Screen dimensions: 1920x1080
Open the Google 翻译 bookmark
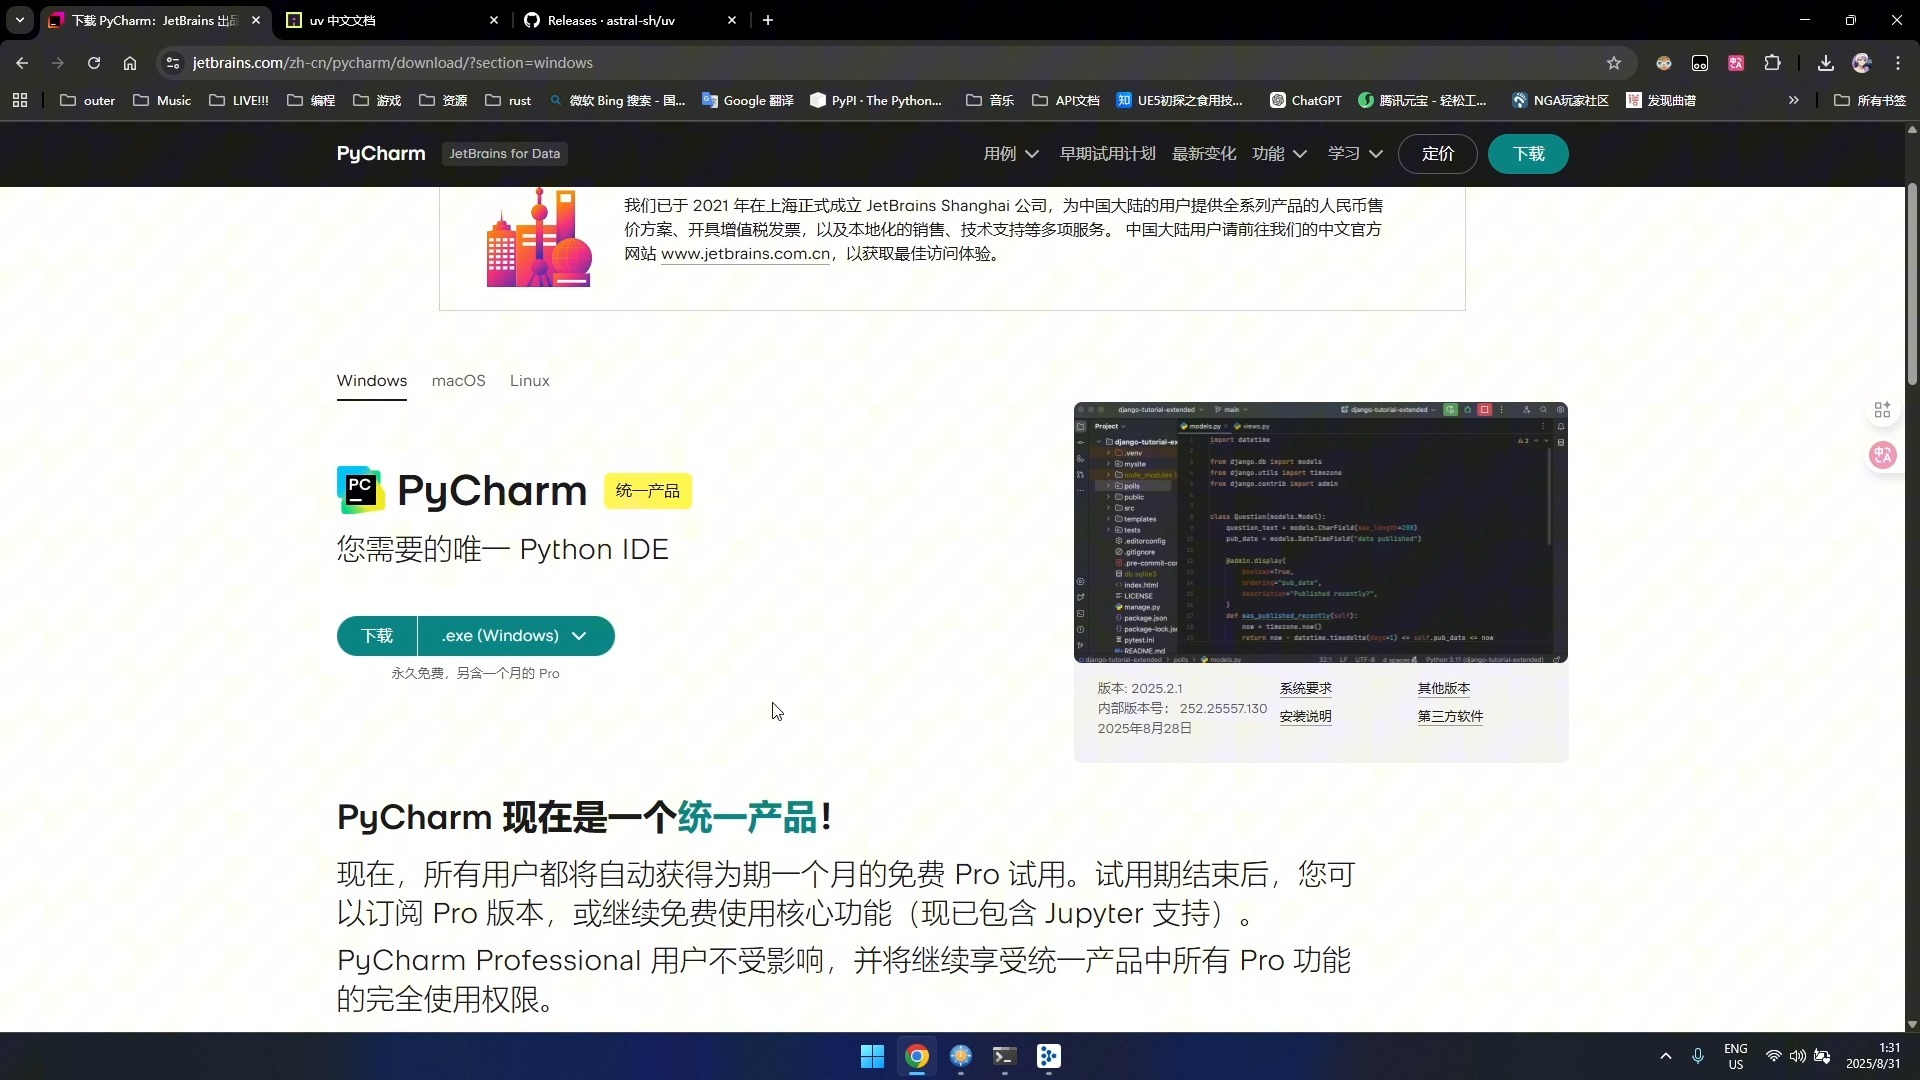[x=748, y=100]
